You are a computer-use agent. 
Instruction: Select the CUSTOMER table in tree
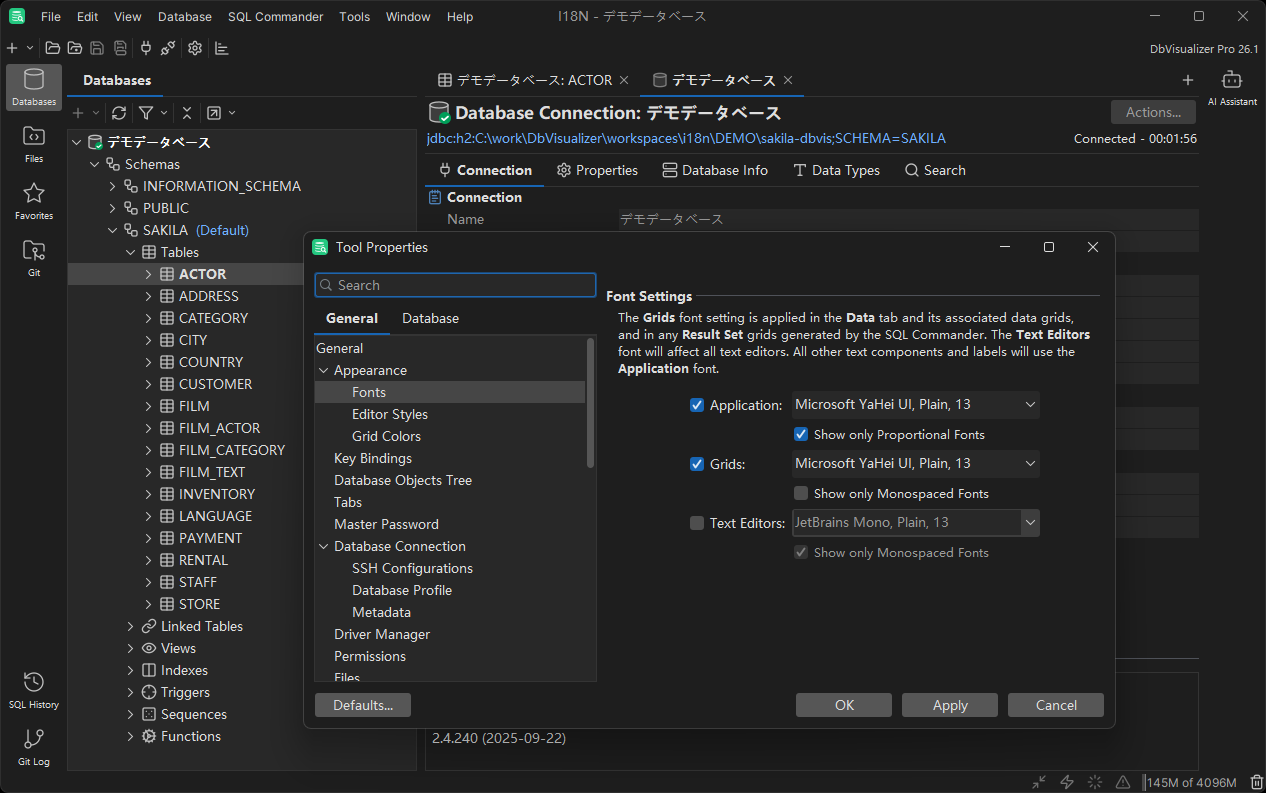click(215, 384)
